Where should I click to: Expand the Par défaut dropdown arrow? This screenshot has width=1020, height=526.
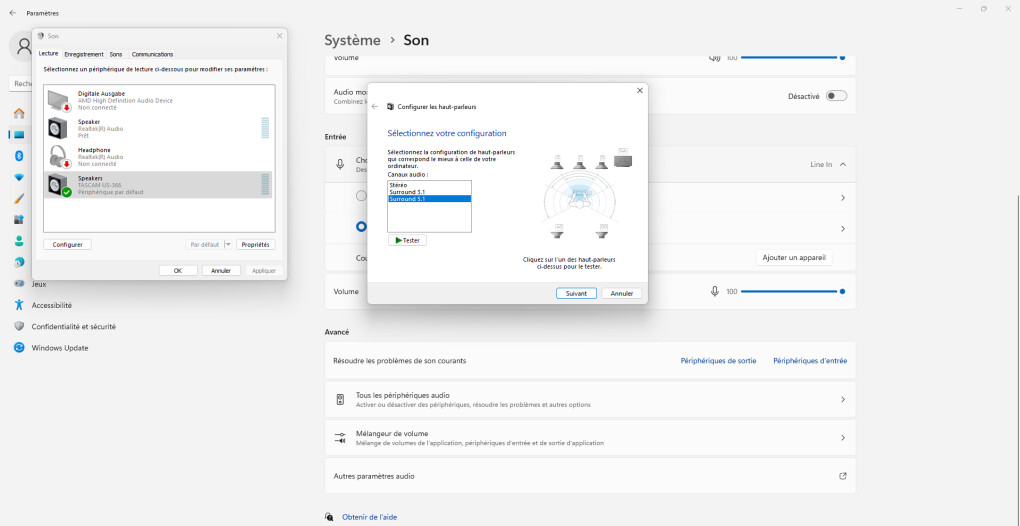(228, 244)
